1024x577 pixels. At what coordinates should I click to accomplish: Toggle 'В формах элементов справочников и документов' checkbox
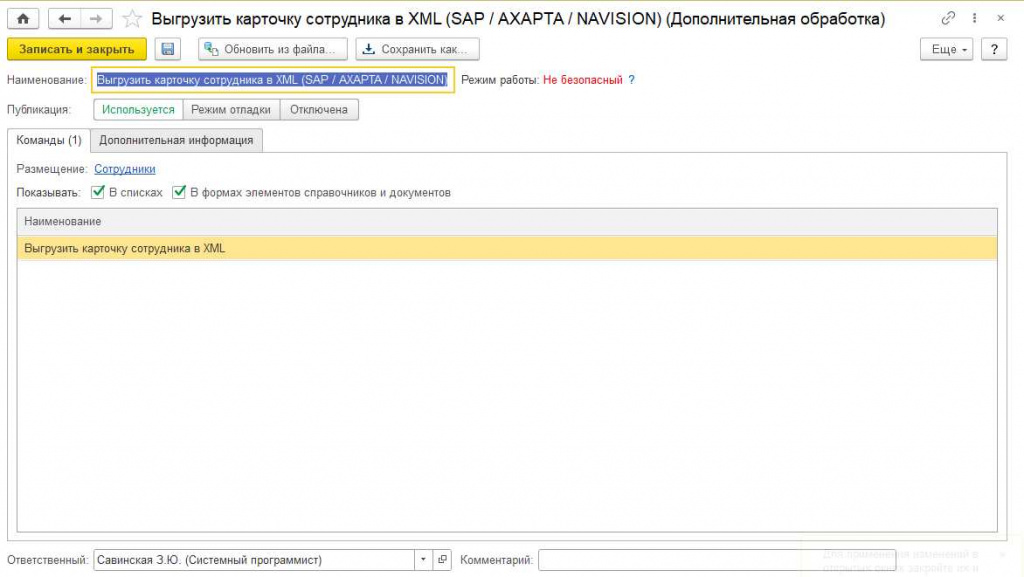(179, 192)
